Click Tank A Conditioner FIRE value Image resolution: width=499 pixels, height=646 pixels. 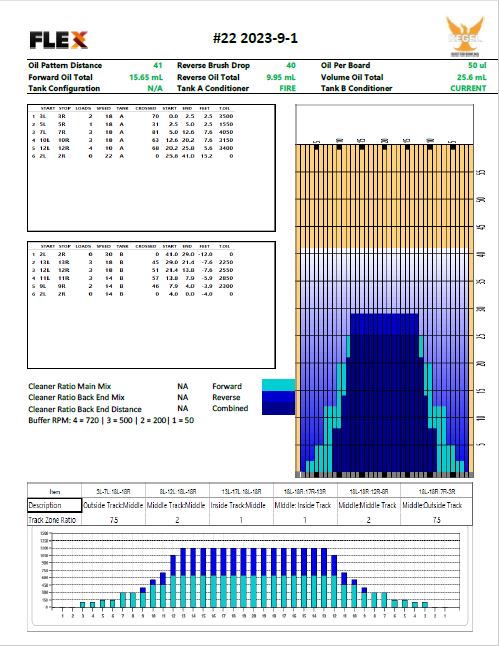click(288, 88)
